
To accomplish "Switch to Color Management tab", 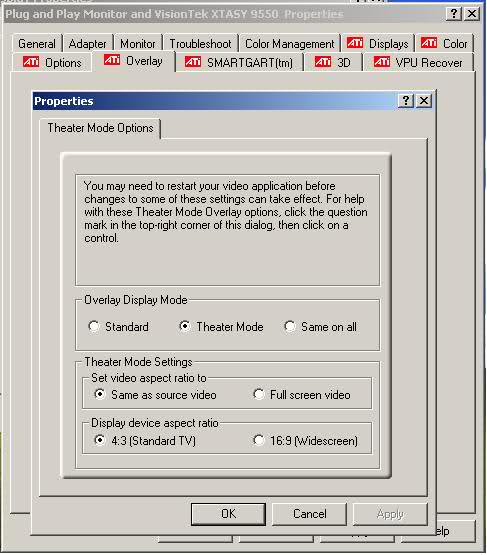I will [x=290, y=44].
